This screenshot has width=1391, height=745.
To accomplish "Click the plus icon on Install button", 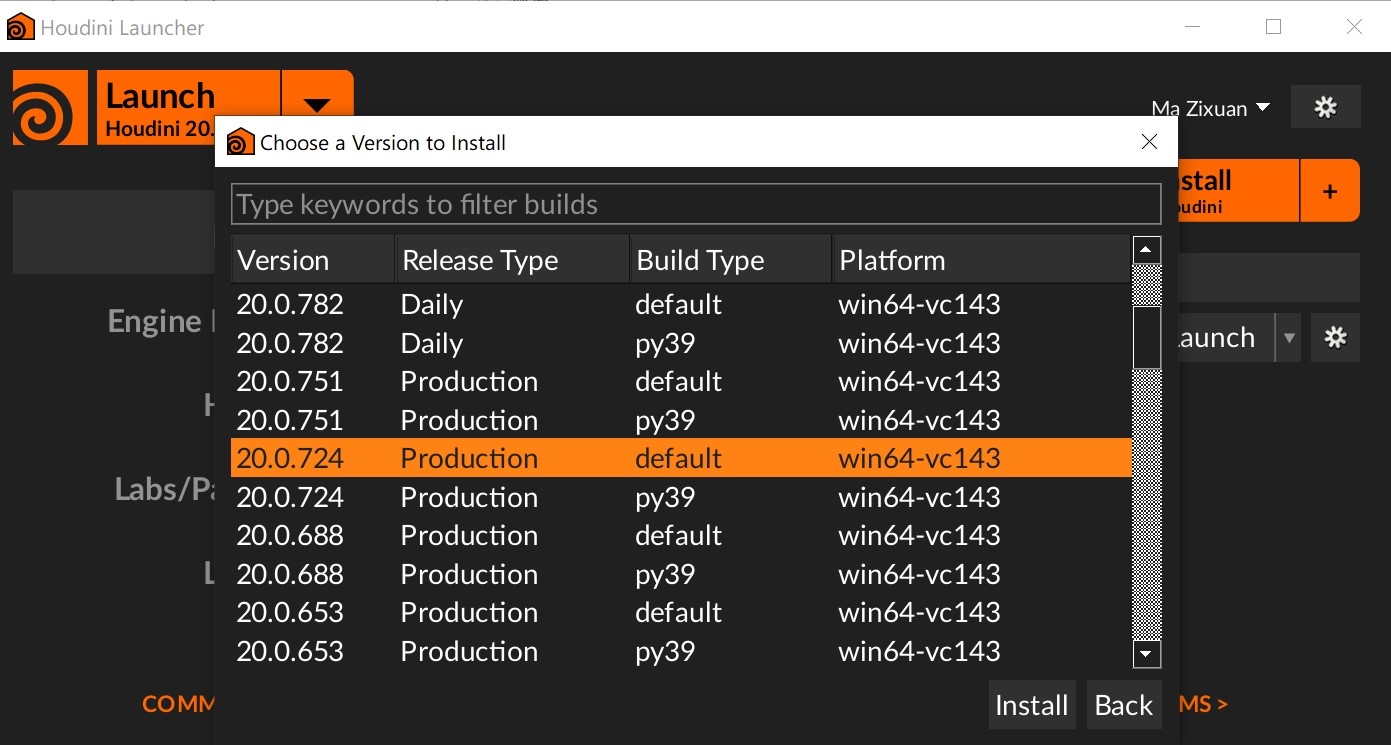I will tap(1329, 191).
